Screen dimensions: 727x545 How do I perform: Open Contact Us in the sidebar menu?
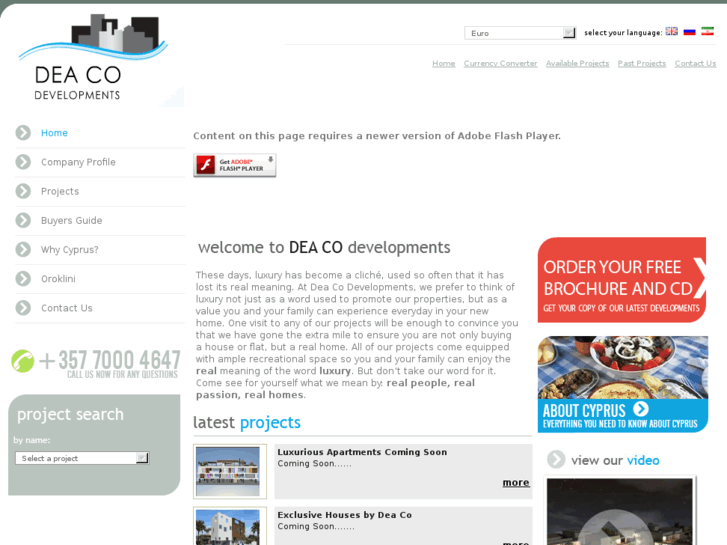point(67,308)
